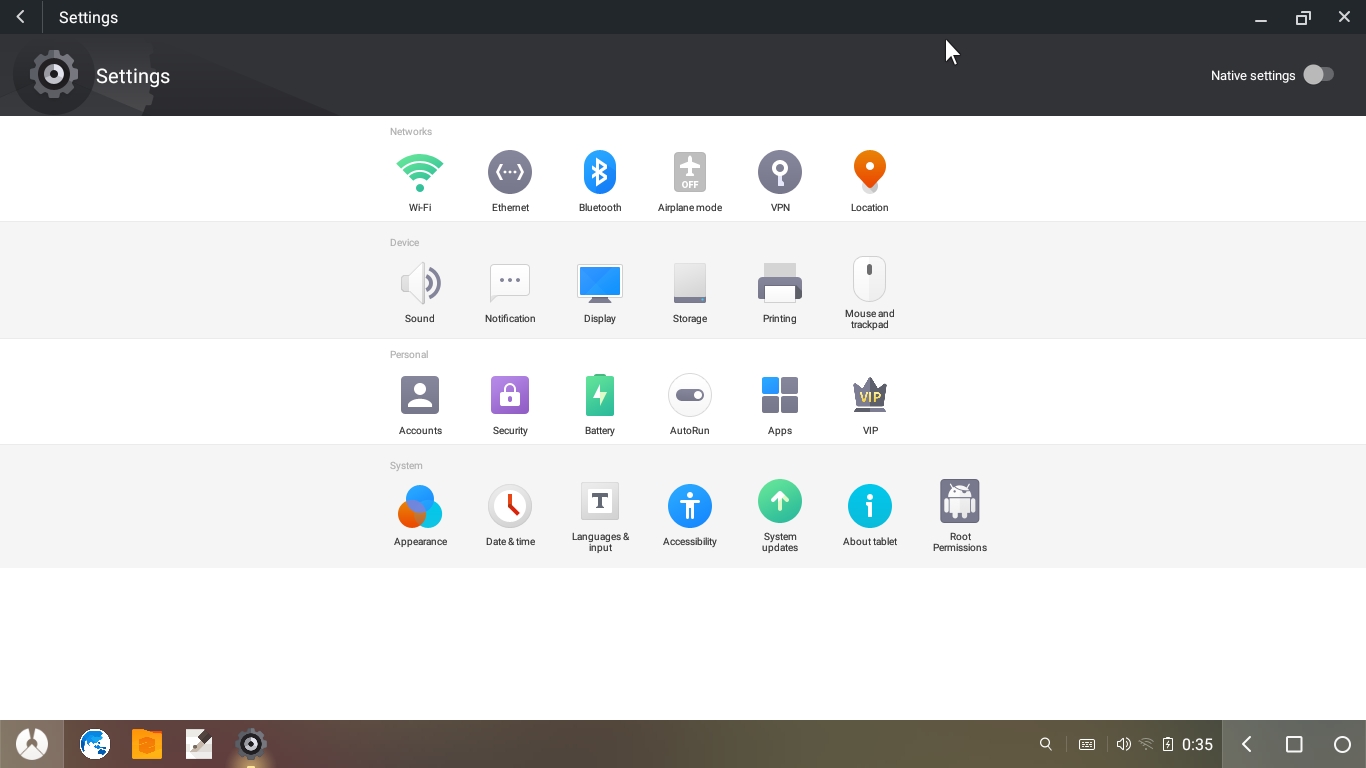Open the Ethernet settings icon

tap(510, 174)
